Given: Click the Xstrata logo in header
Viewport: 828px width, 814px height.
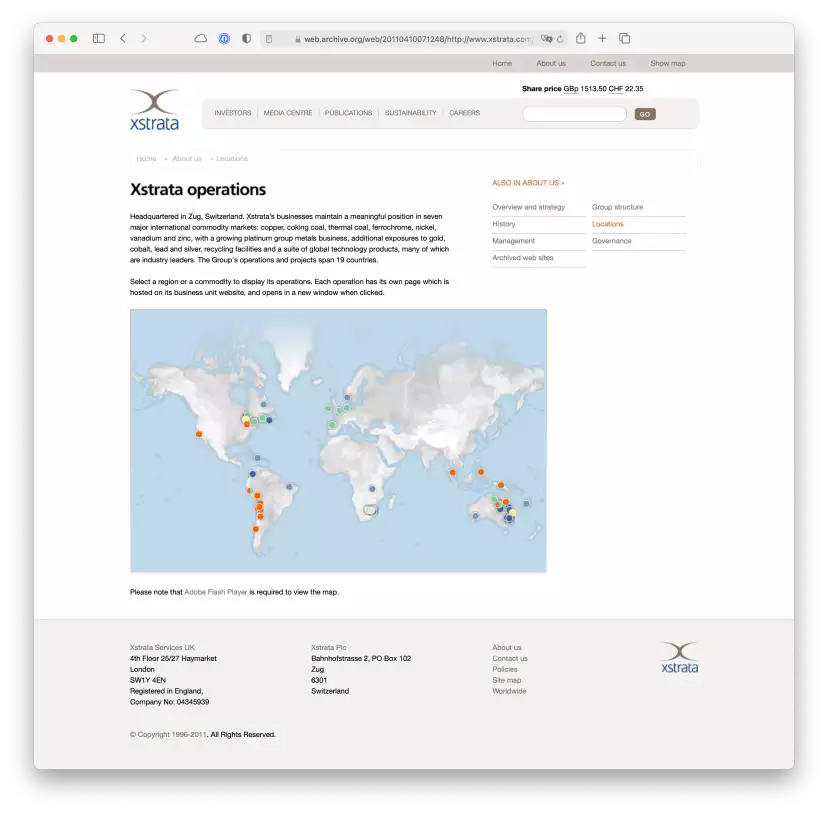Looking at the screenshot, I should (x=154, y=109).
